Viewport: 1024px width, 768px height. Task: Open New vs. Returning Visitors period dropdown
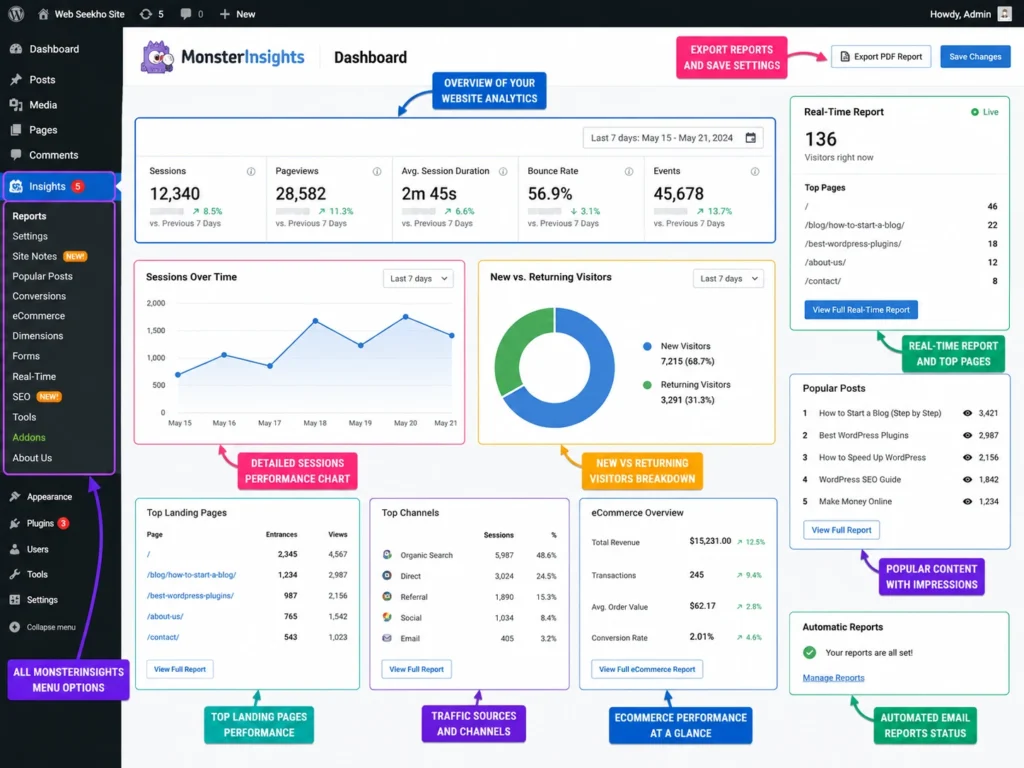[728, 279]
